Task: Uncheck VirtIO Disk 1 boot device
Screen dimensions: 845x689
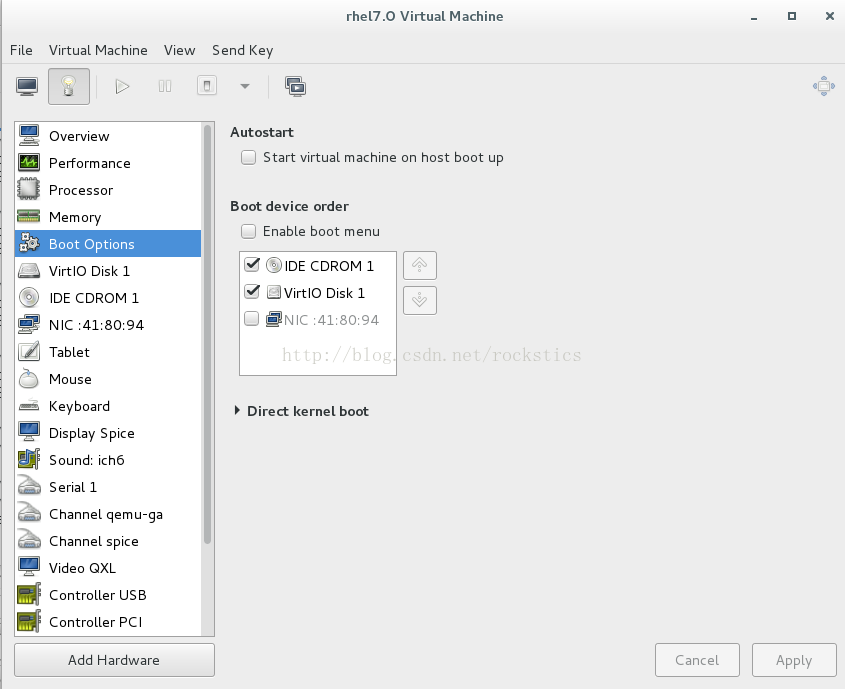Action: pyautogui.click(x=252, y=291)
